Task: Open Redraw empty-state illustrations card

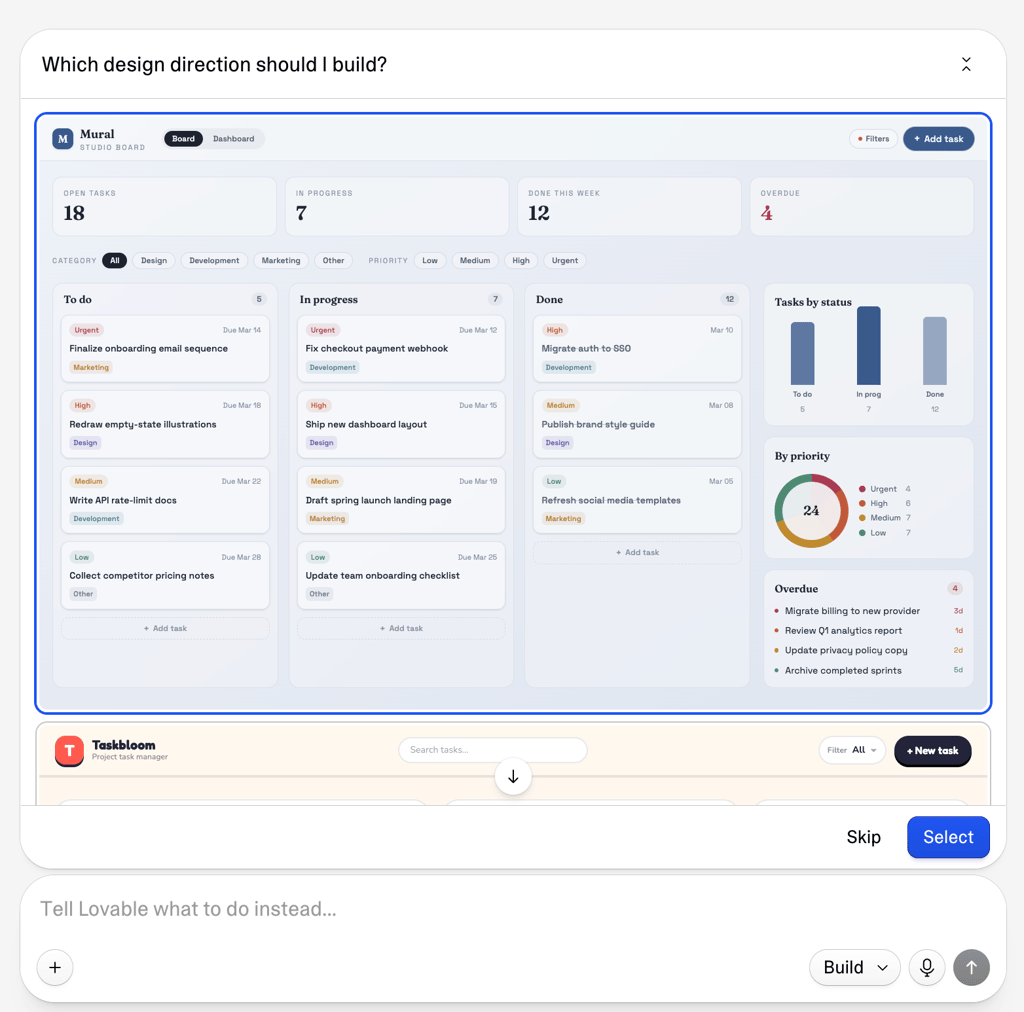Action: pos(165,424)
